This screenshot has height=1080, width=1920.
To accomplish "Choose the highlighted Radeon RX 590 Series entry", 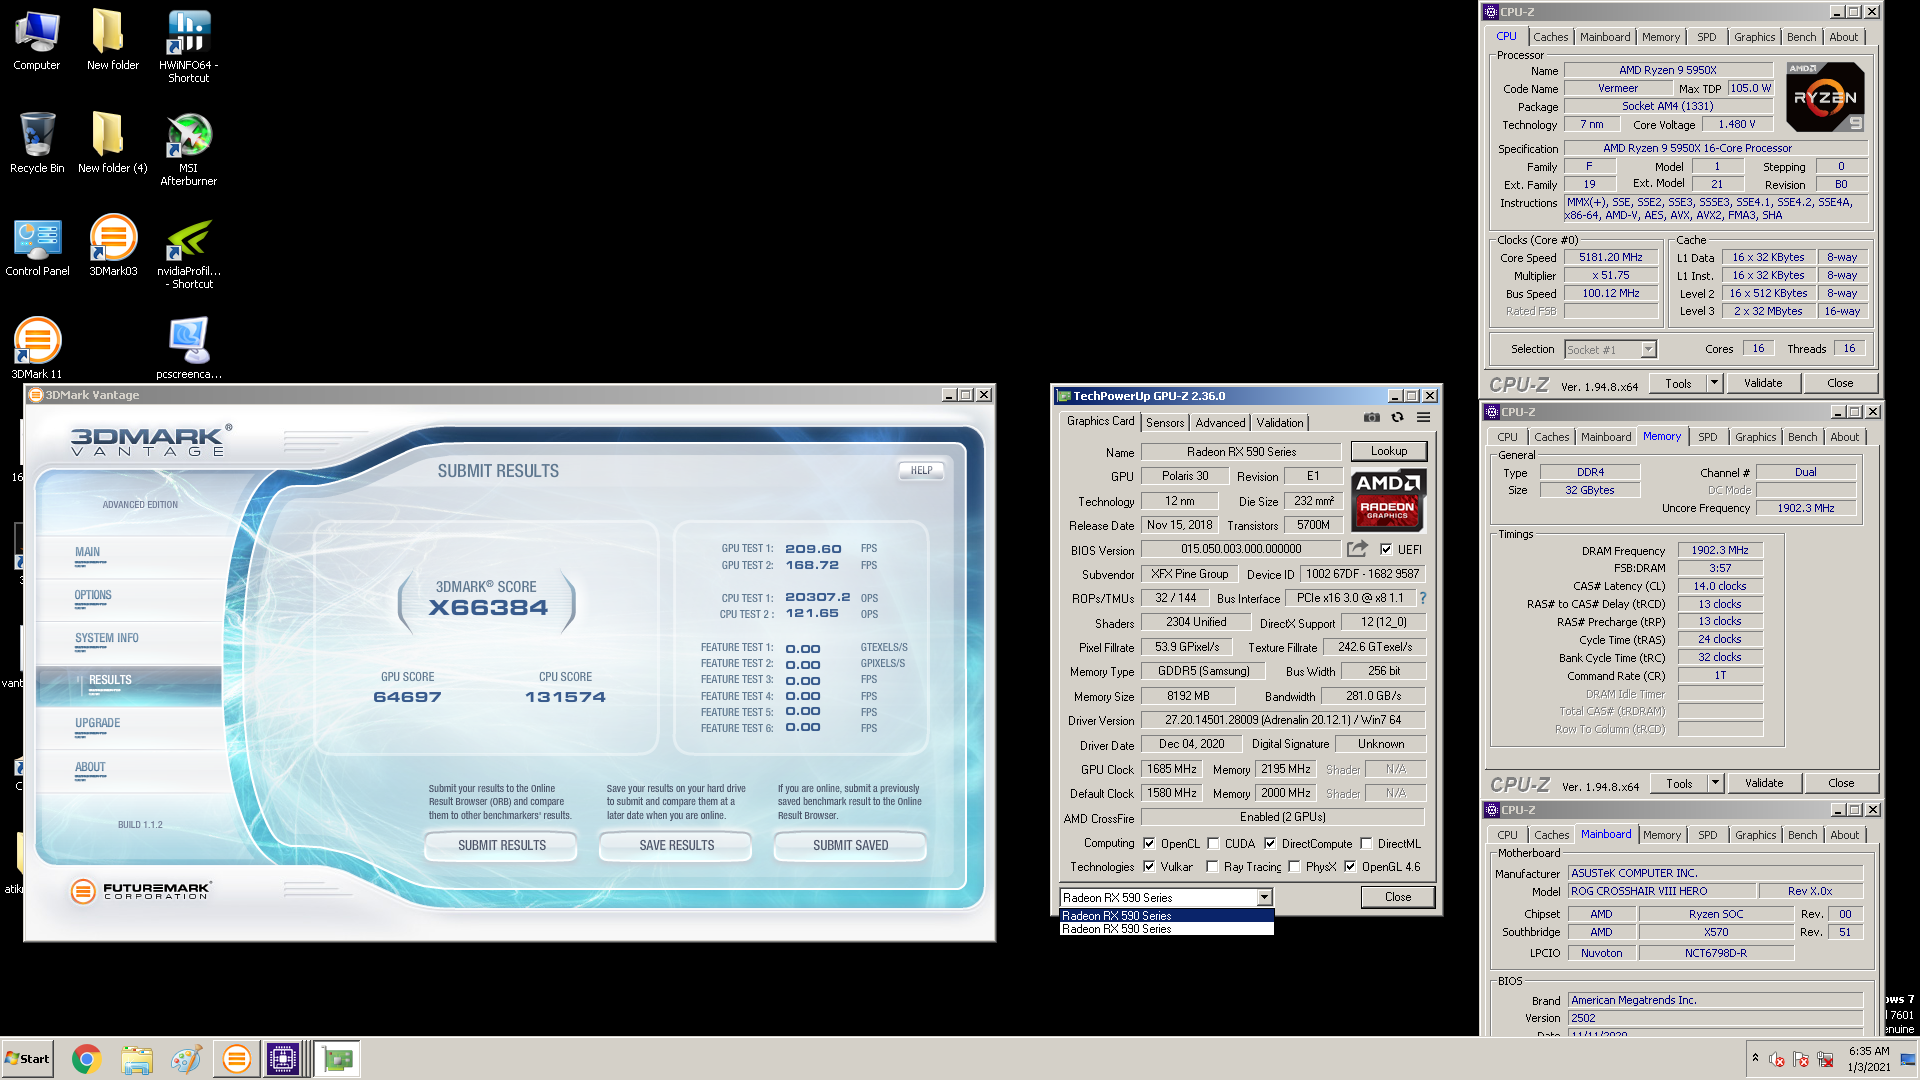I will [1166, 915].
